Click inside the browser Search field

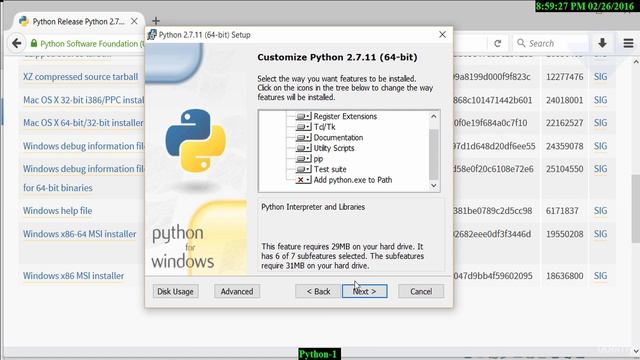(550, 43)
